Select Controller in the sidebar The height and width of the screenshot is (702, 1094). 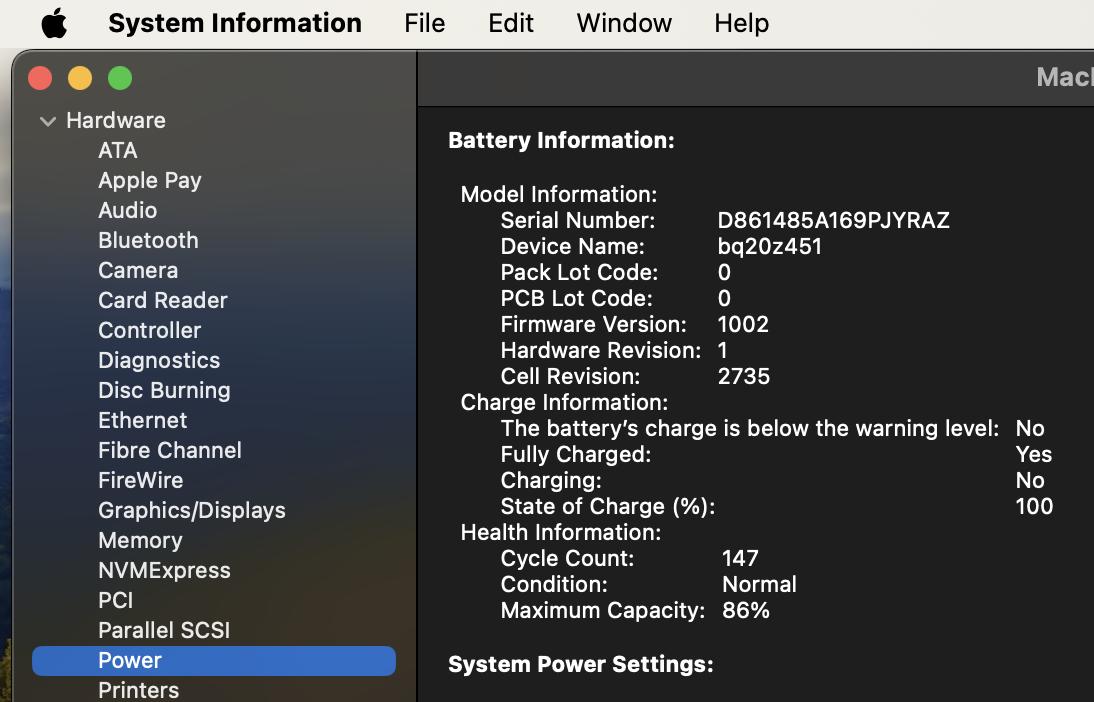click(150, 330)
